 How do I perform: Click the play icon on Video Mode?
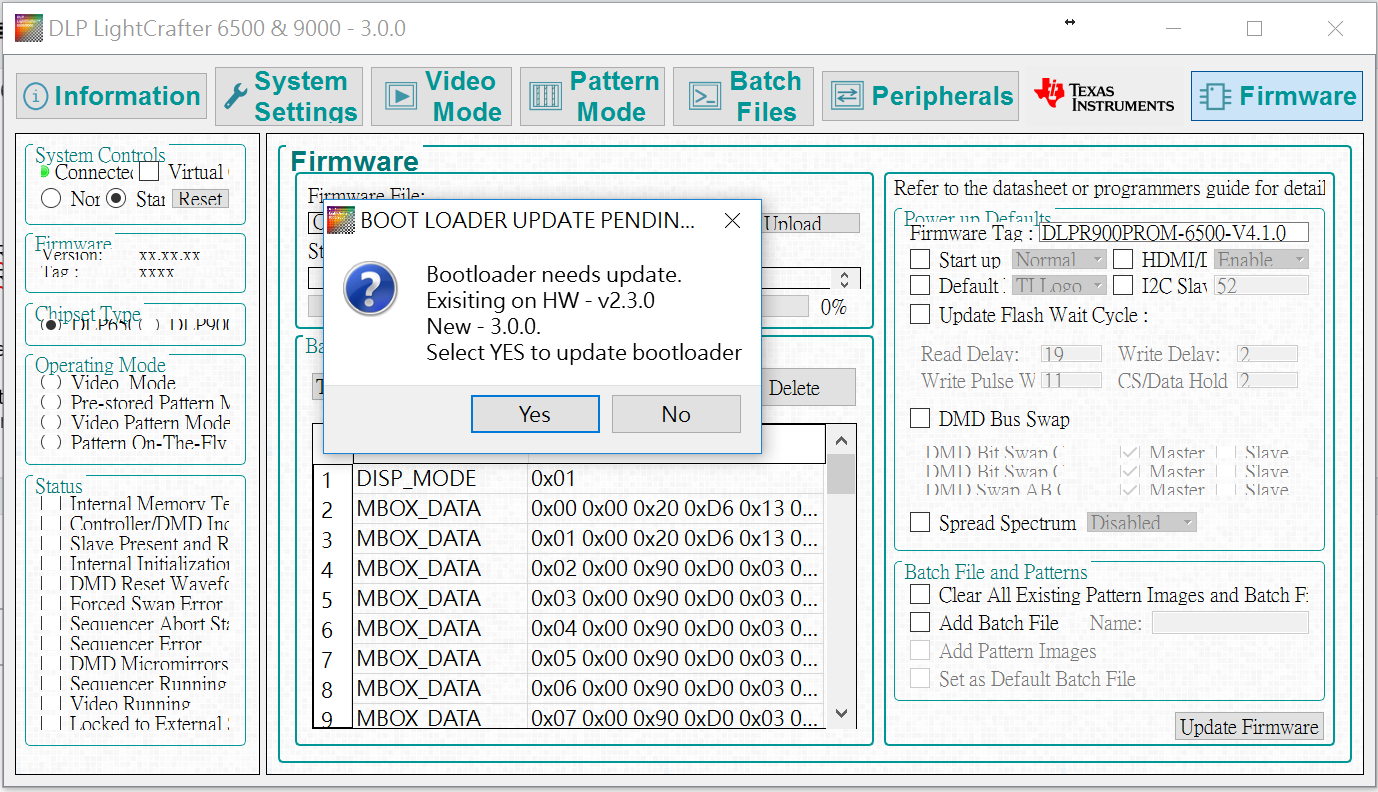(x=401, y=97)
